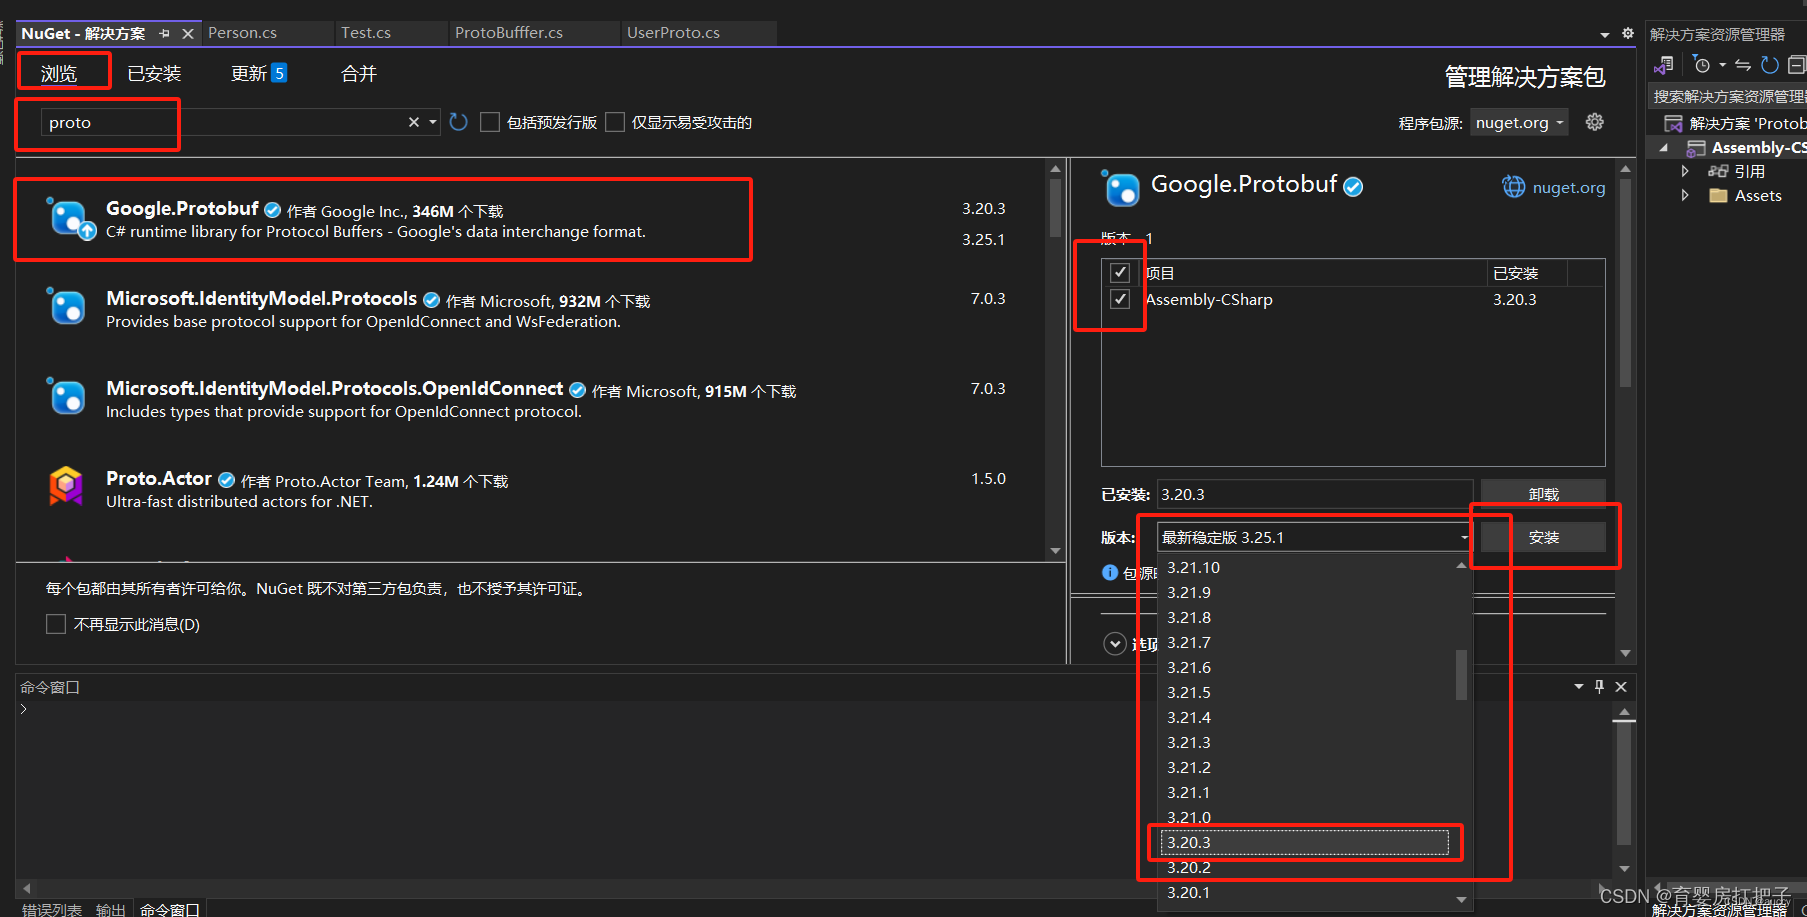Select version 3.21.10 in the list
The height and width of the screenshot is (917, 1807).
[x=1305, y=567]
